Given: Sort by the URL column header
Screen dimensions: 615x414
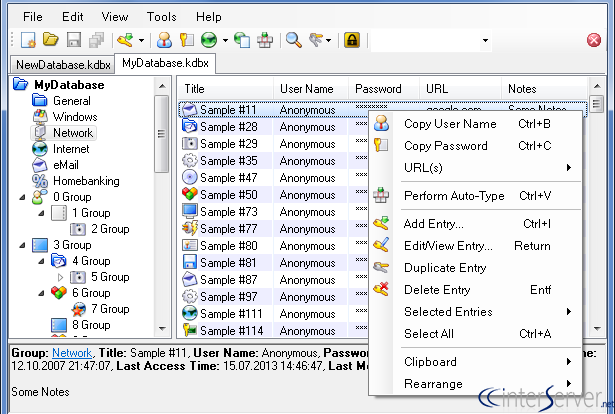Looking at the screenshot, I should pyautogui.click(x=461, y=89).
